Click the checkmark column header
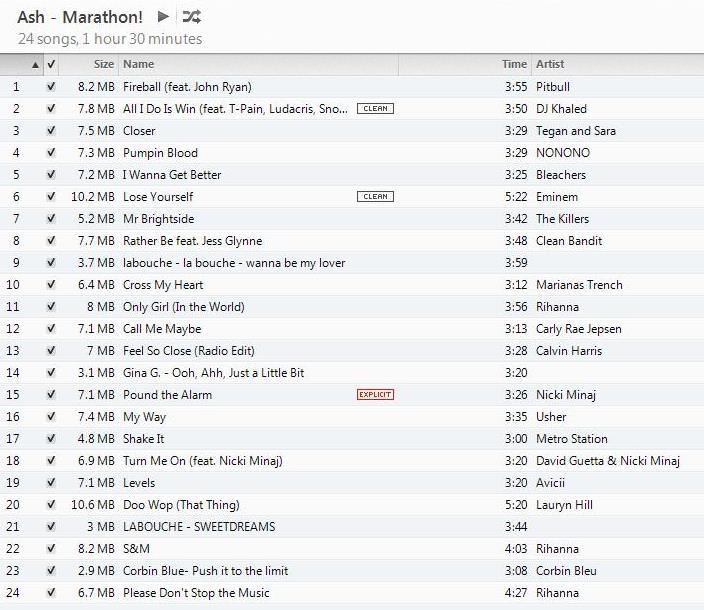Image resolution: width=704 pixels, height=610 pixels. click(51, 65)
